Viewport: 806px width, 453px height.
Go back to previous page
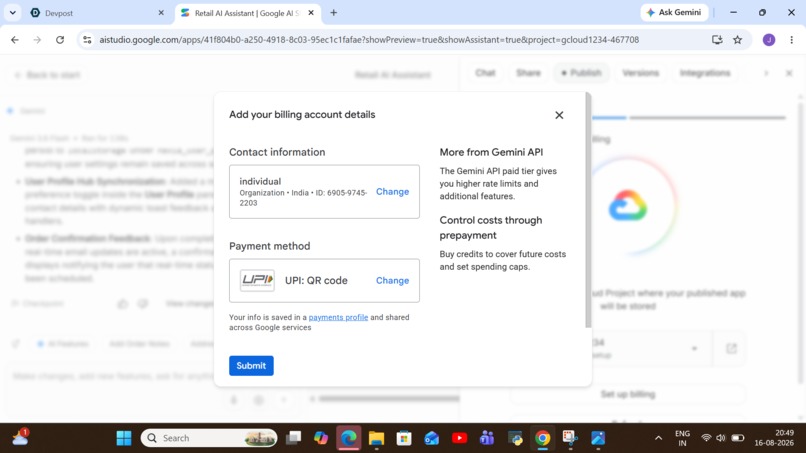tap(15, 40)
